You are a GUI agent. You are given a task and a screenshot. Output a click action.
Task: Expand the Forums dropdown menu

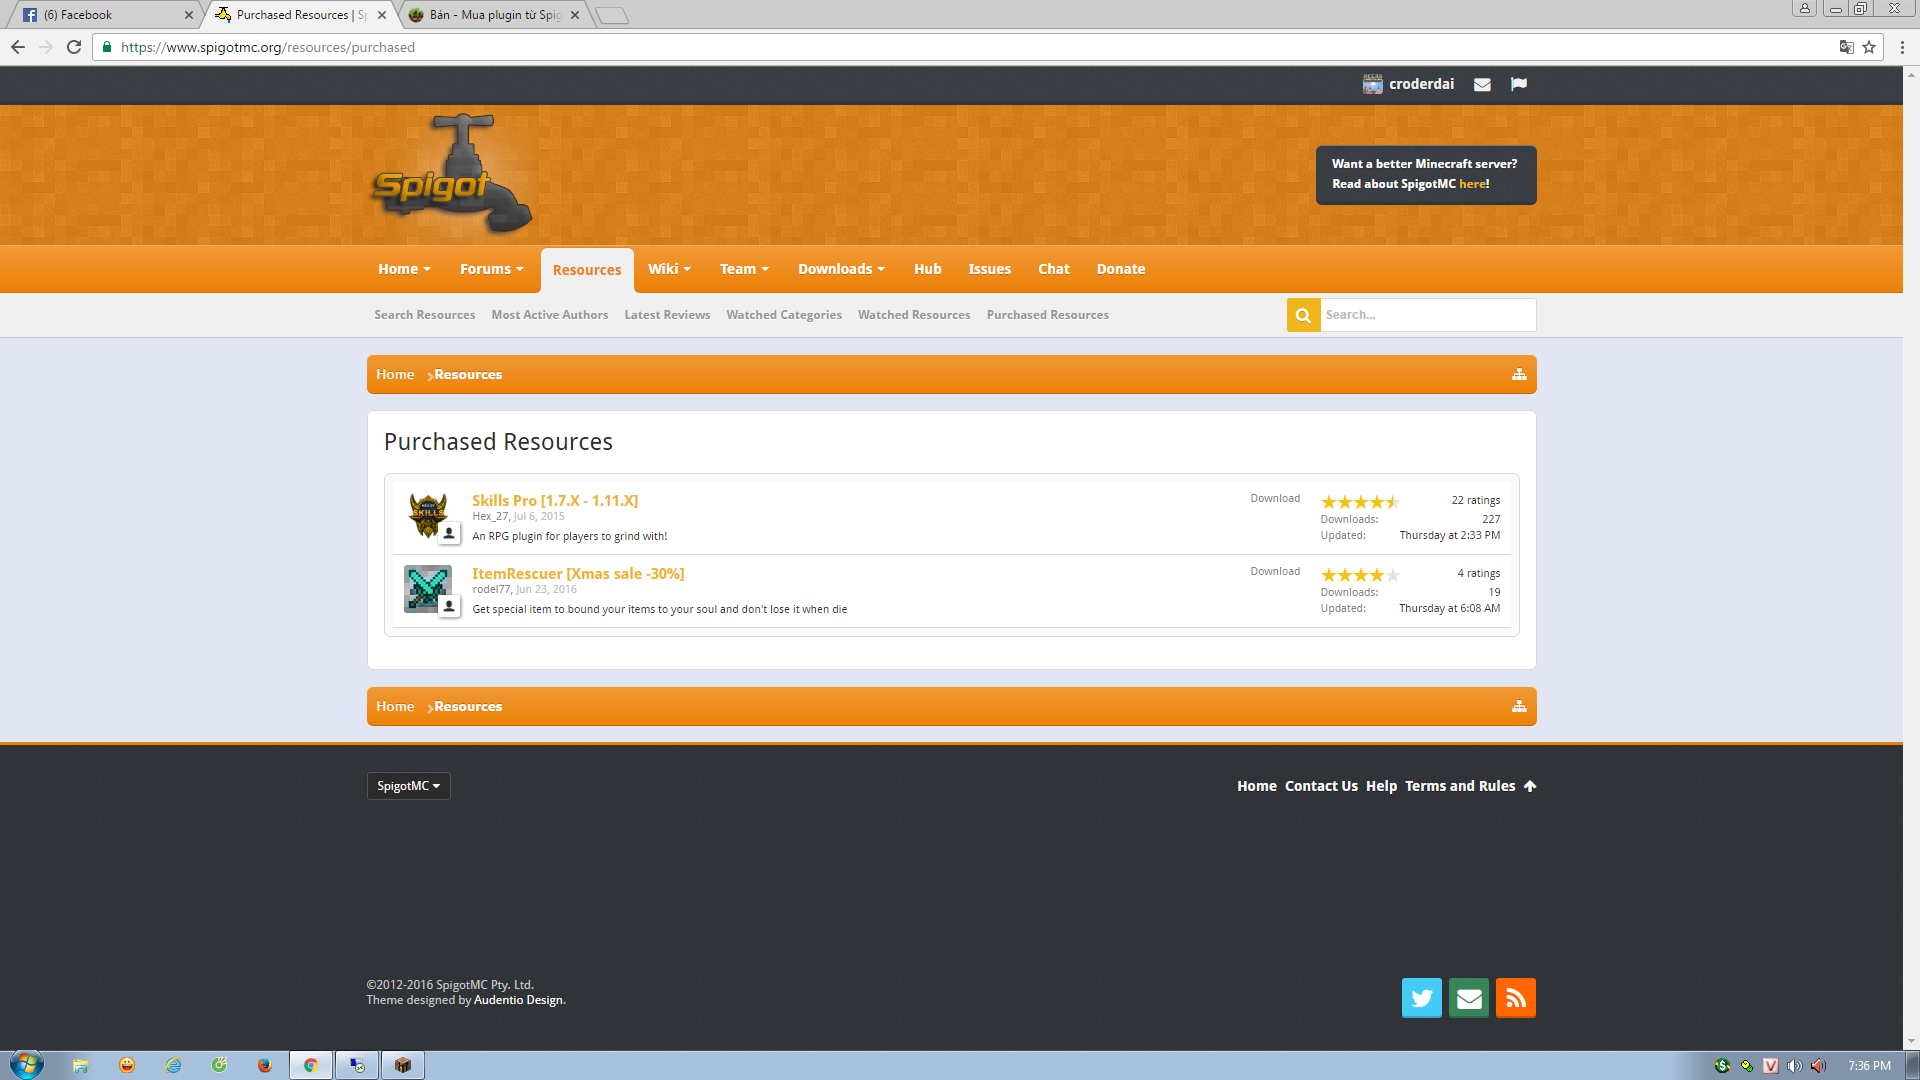491,269
